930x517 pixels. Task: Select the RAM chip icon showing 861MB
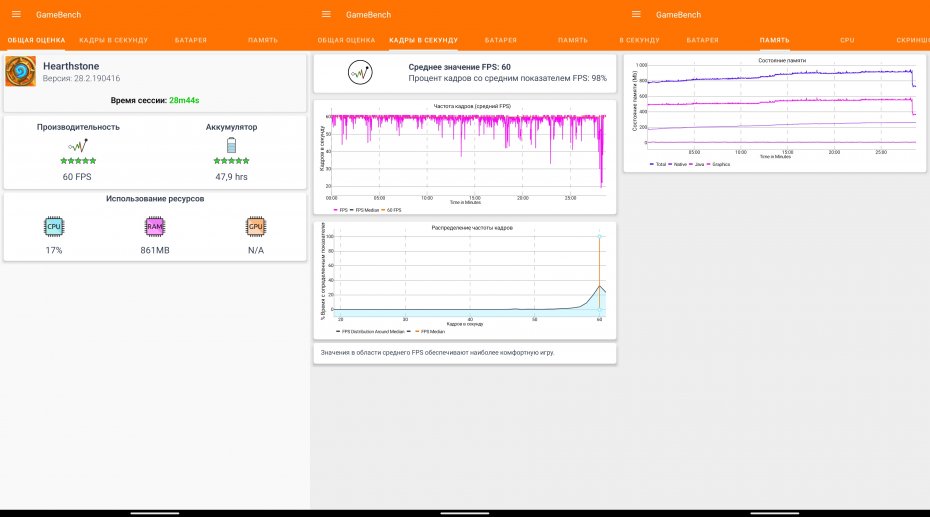154,227
